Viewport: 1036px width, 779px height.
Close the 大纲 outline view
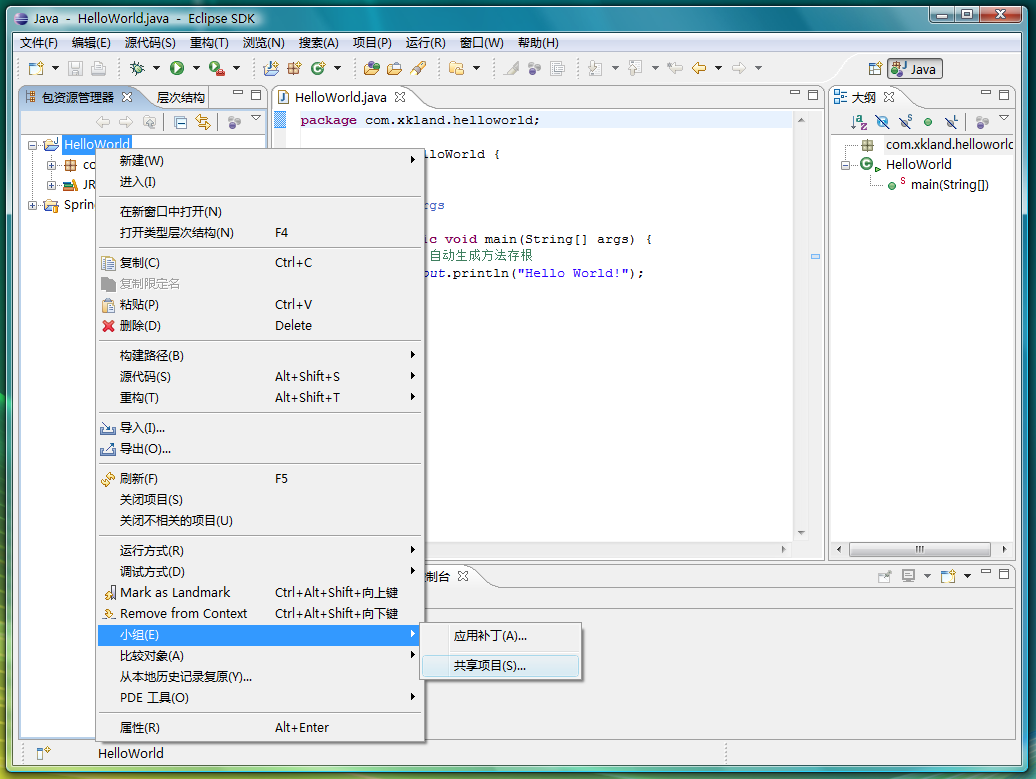point(889,97)
